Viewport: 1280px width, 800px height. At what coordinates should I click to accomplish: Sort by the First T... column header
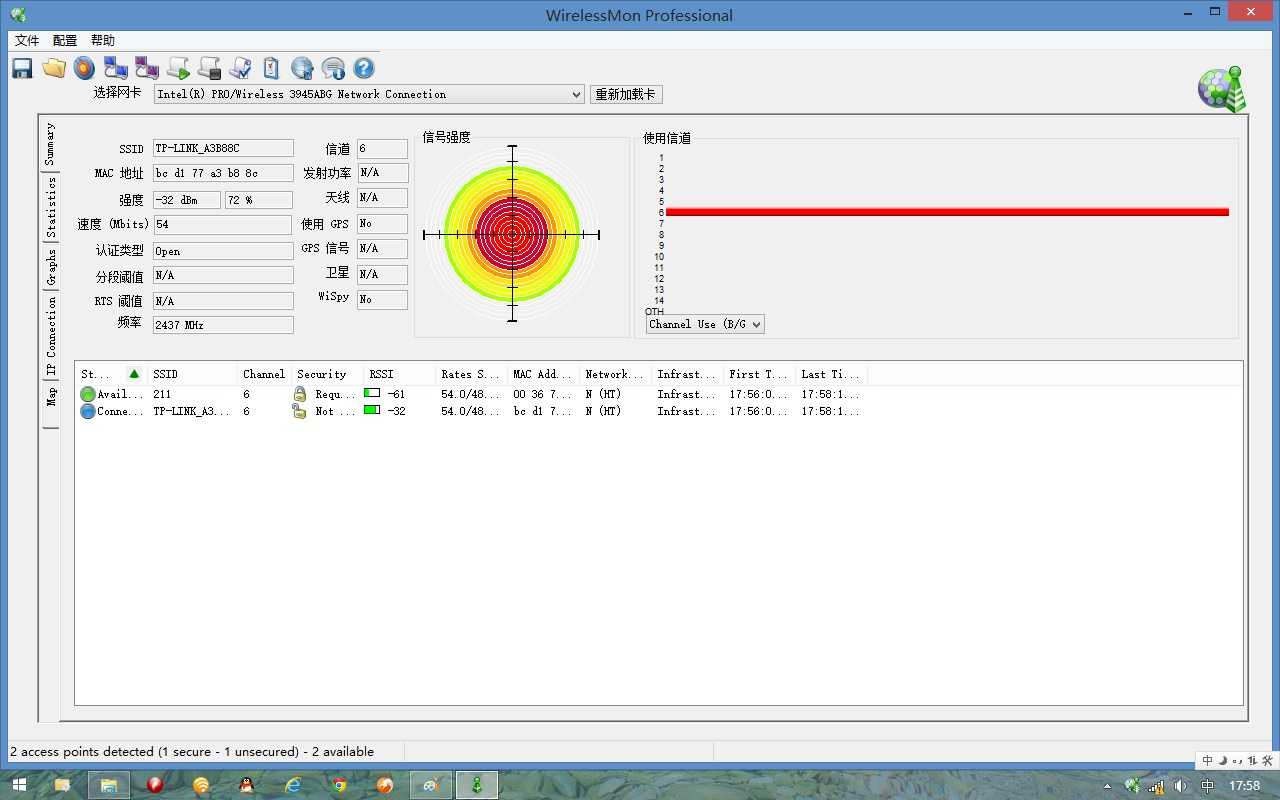click(759, 374)
